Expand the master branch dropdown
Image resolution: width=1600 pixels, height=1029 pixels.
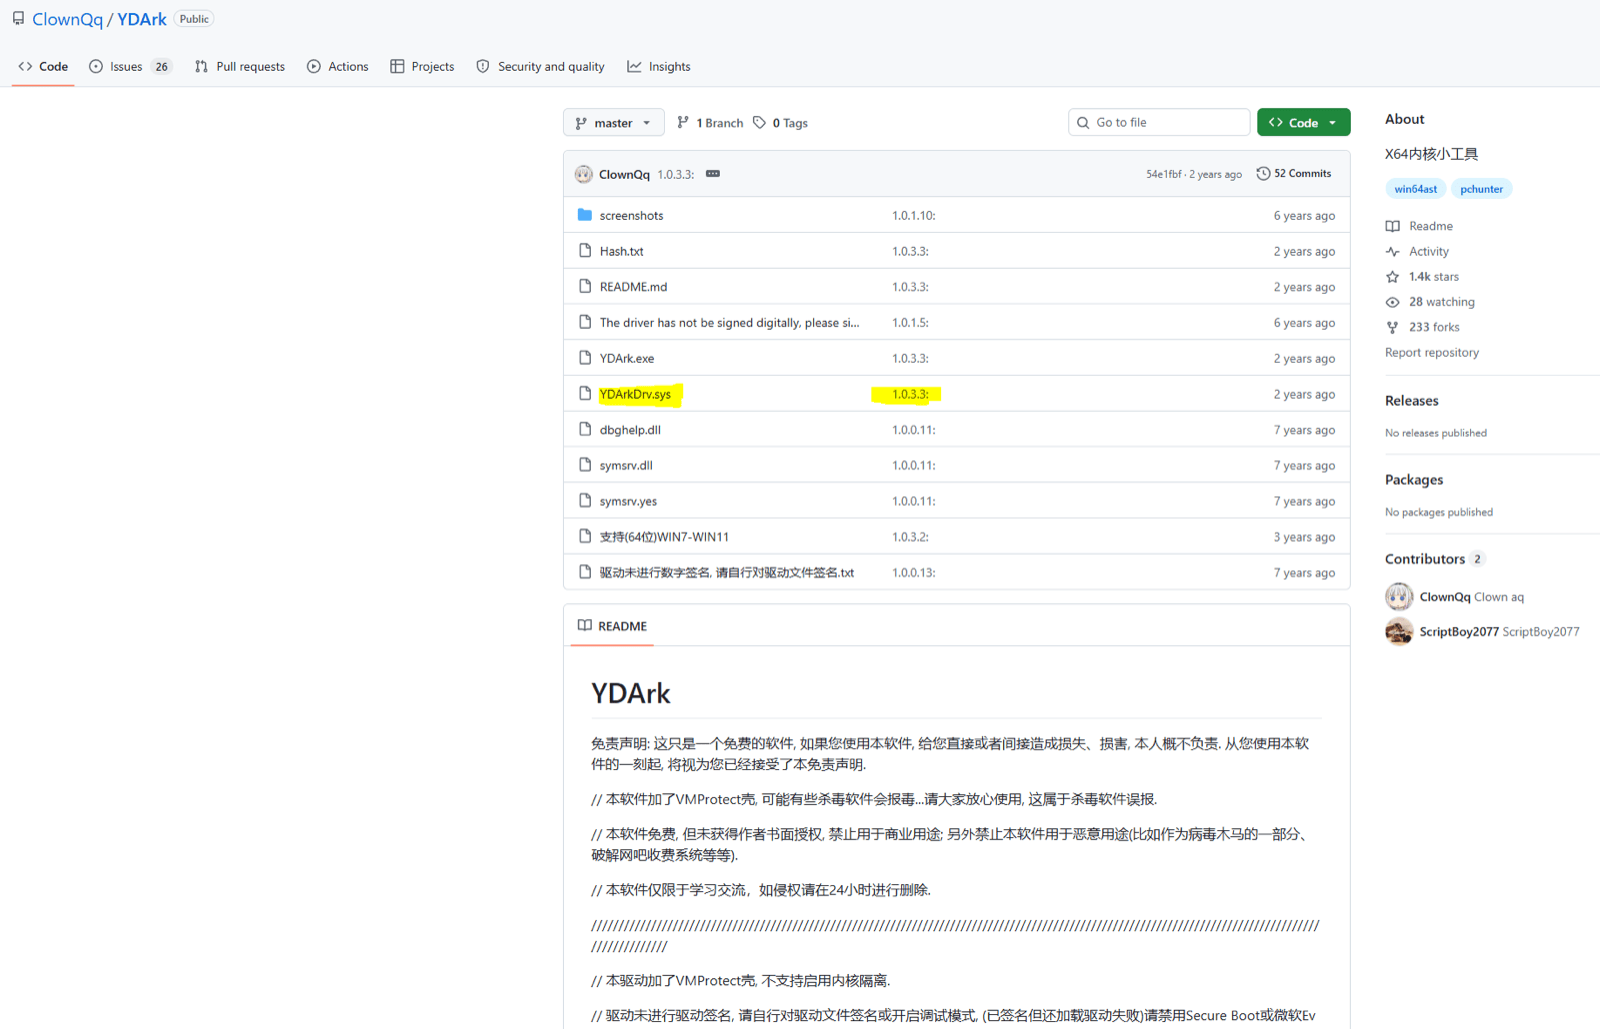tap(613, 123)
